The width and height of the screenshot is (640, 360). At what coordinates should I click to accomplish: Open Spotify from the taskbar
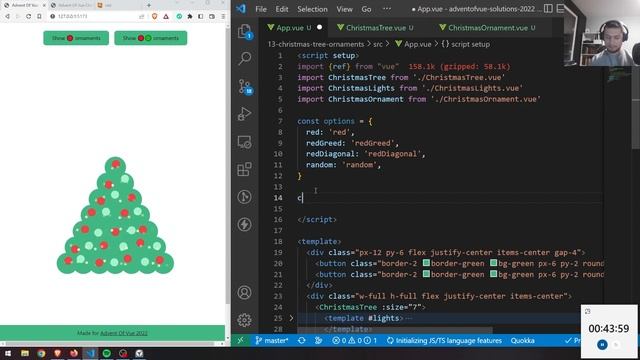coord(107,353)
